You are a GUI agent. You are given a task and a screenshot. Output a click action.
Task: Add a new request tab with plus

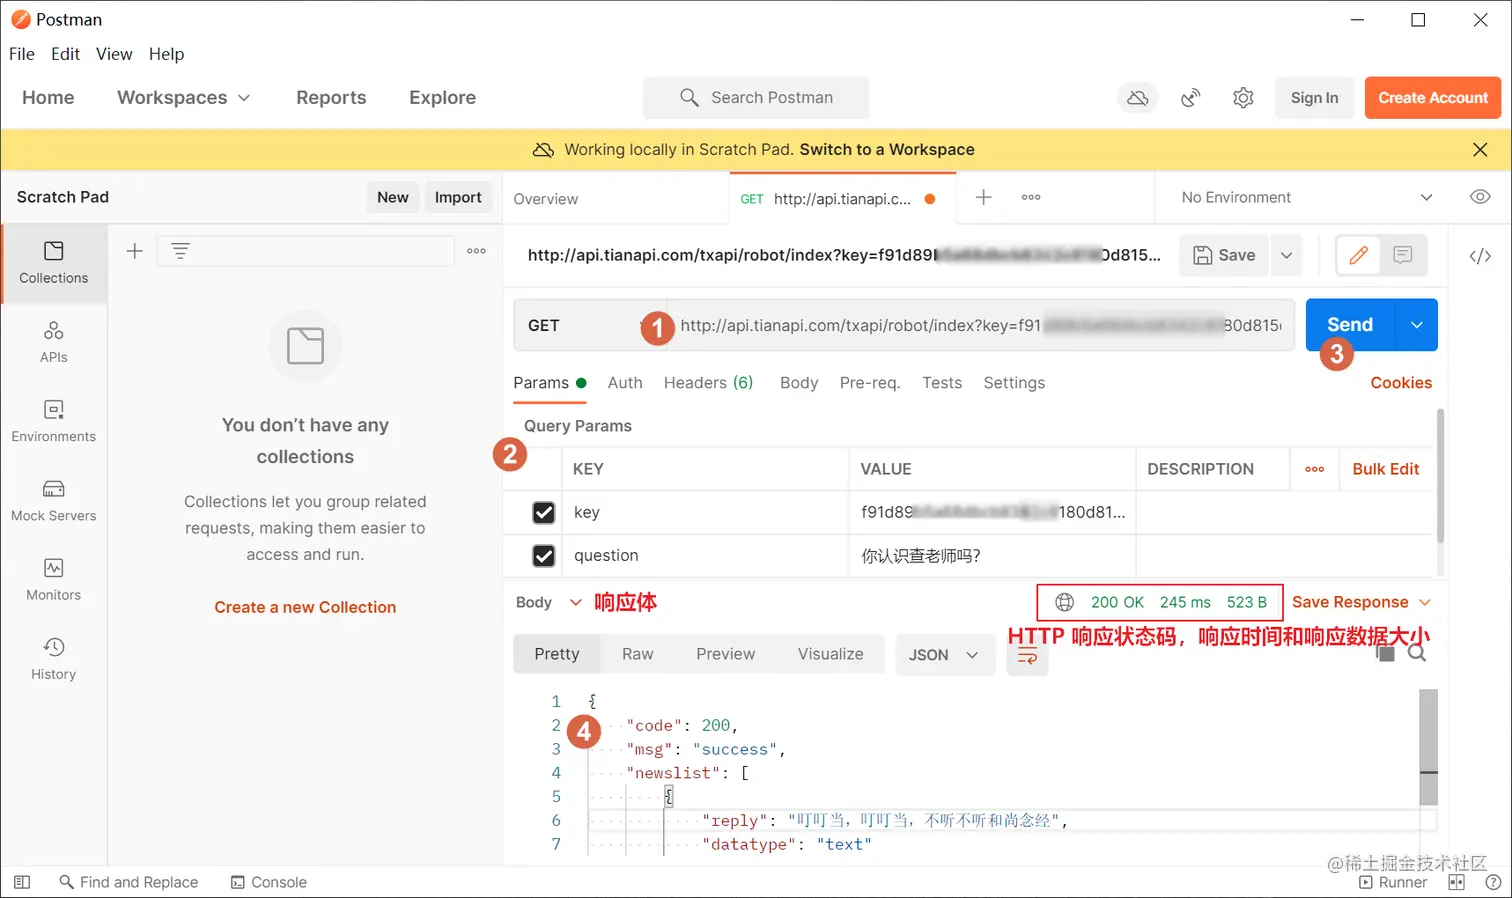tap(984, 198)
